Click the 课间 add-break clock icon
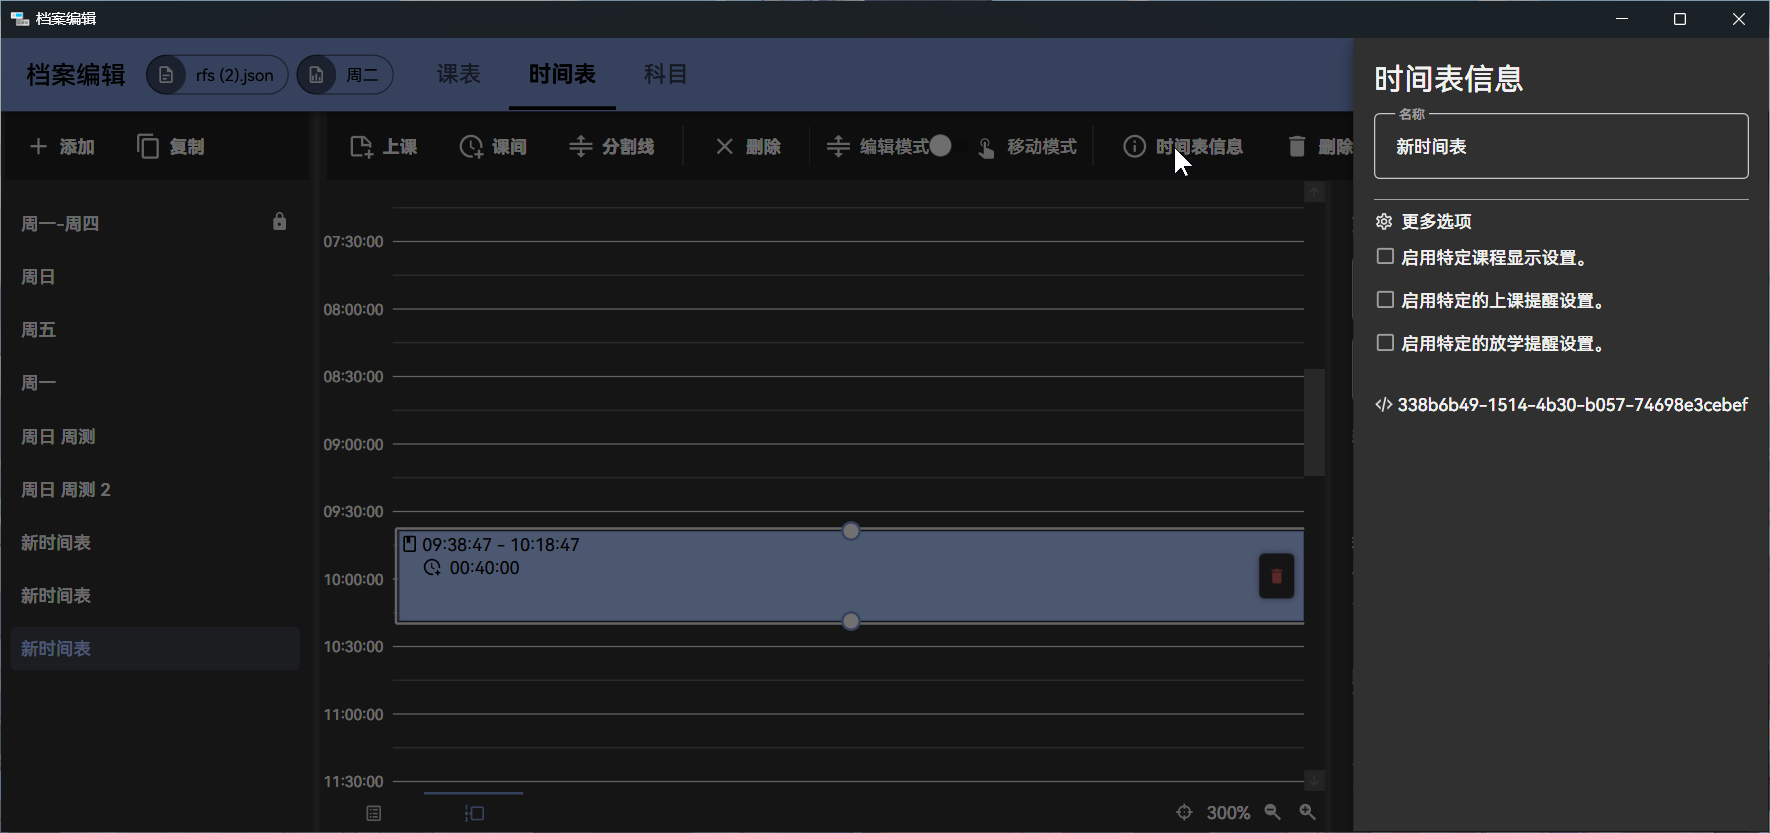The height and width of the screenshot is (833, 1770). pos(471,147)
